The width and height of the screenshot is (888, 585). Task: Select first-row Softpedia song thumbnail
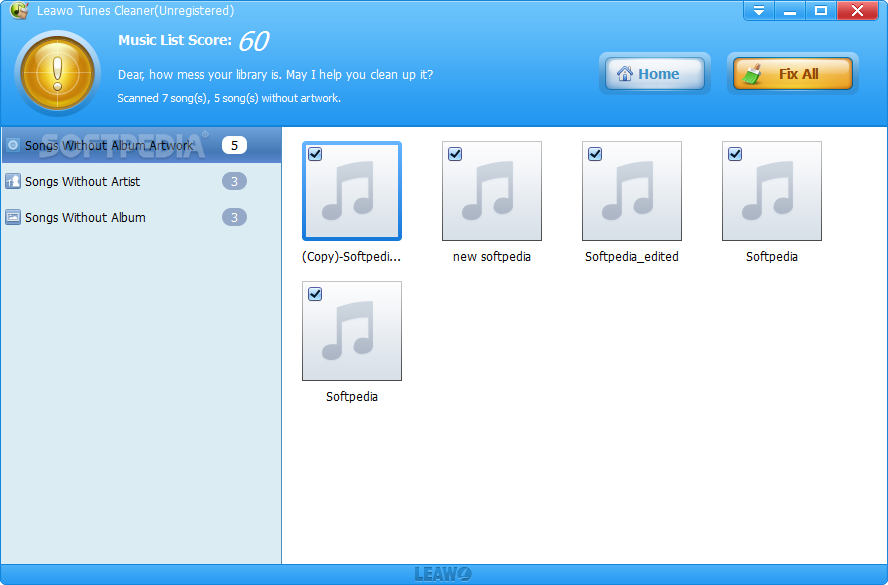pos(771,191)
